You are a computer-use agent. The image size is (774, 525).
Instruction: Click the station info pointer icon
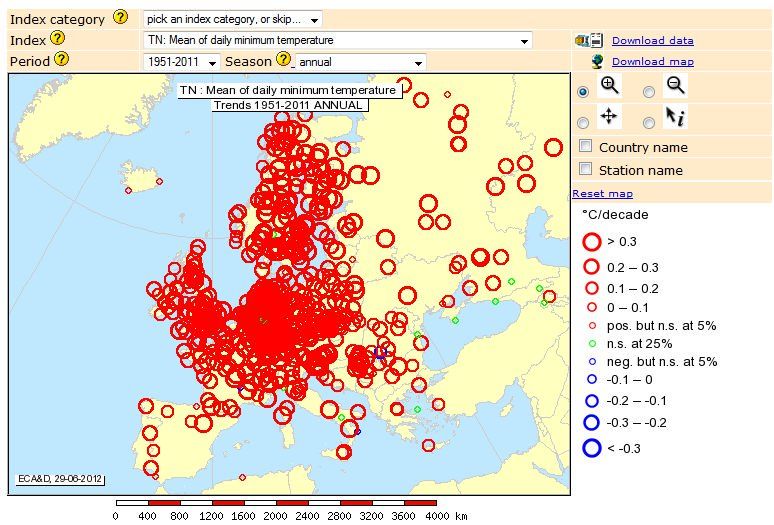point(675,117)
